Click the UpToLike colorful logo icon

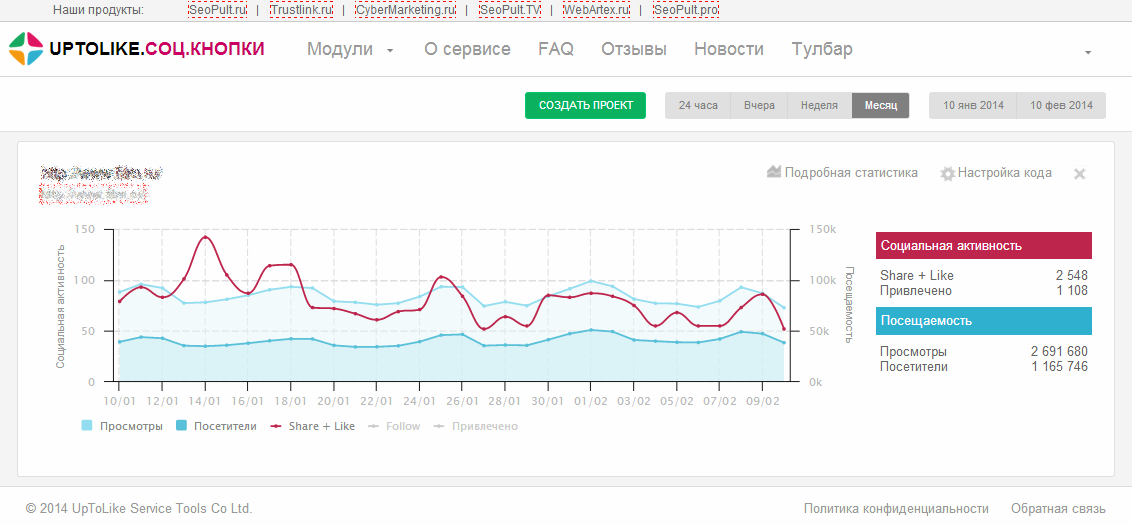click(26, 48)
